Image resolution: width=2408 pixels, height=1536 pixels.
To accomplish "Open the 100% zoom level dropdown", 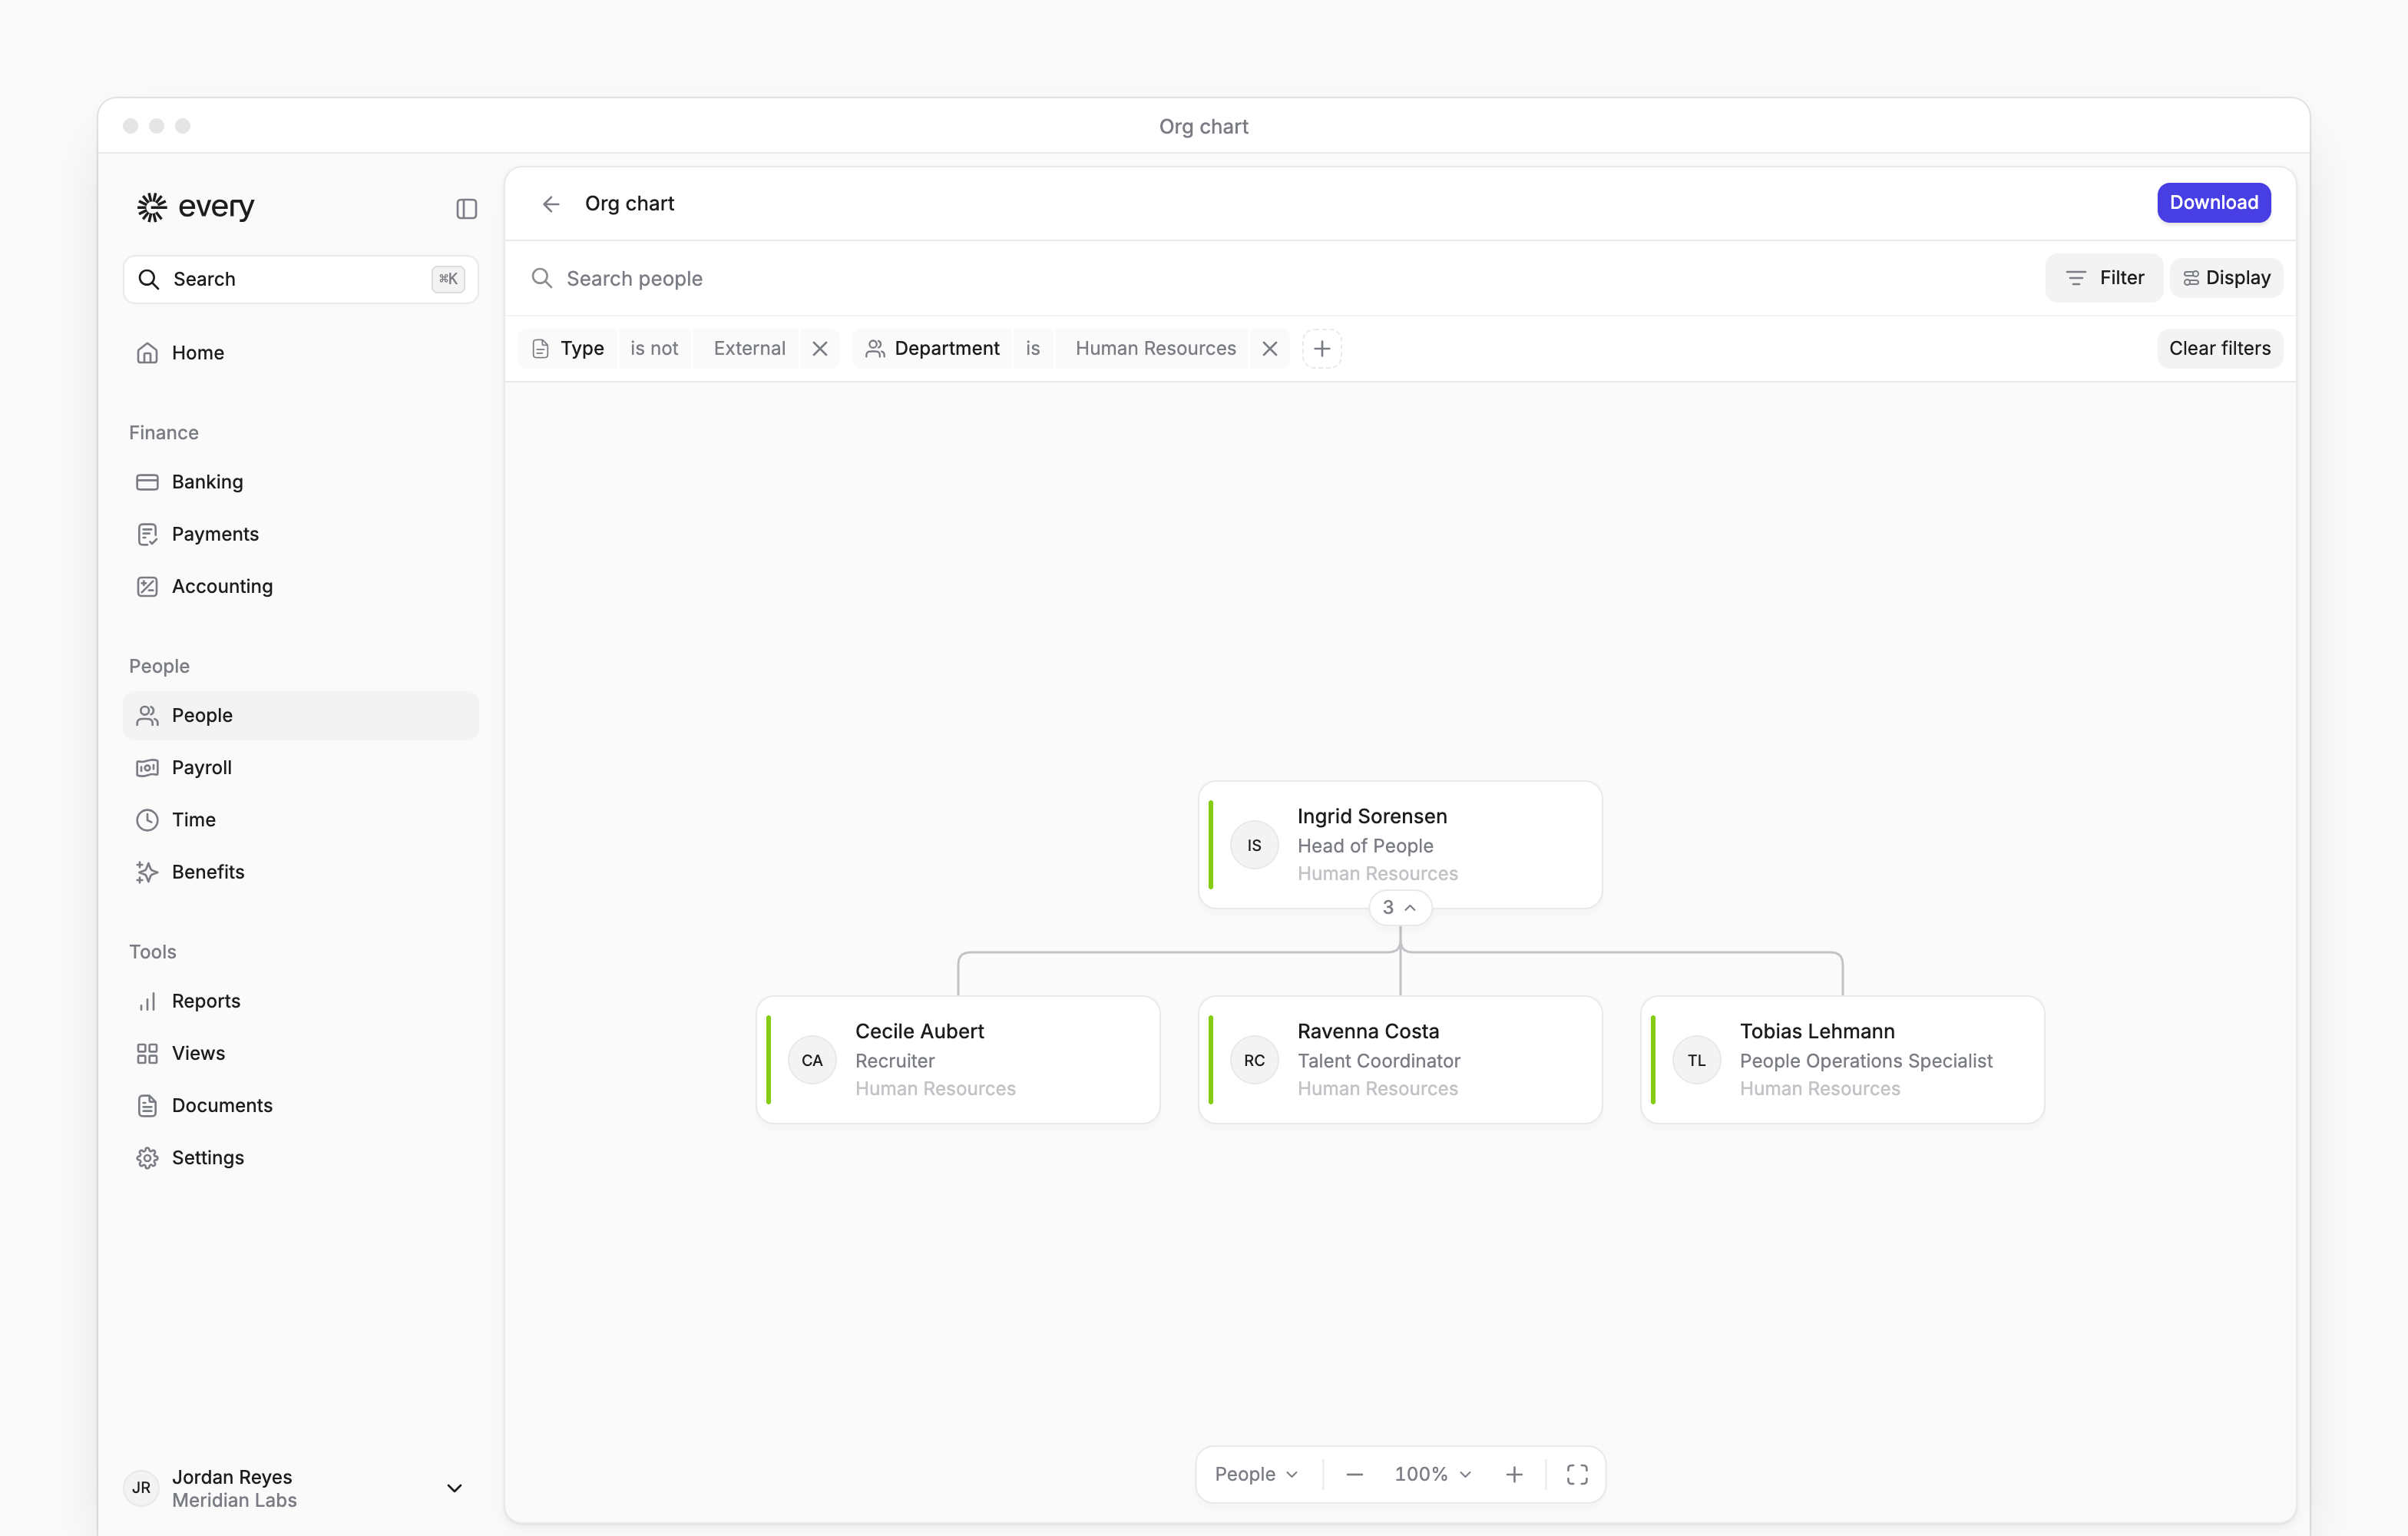I will pos(1433,1474).
